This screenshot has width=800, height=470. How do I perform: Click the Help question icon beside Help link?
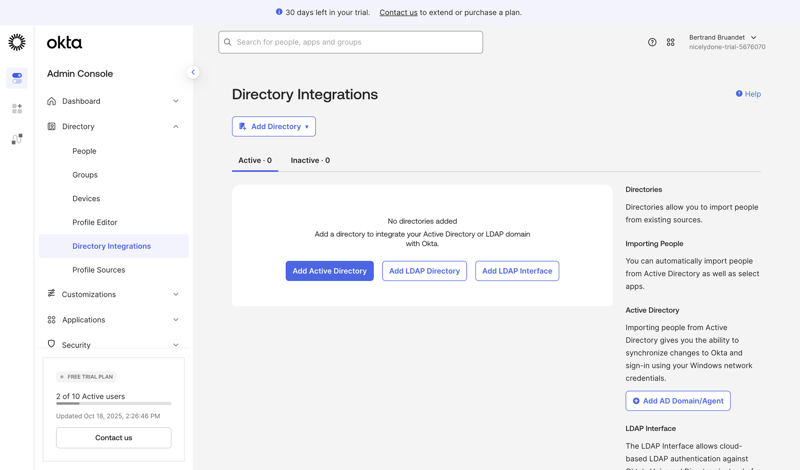click(x=739, y=93)
